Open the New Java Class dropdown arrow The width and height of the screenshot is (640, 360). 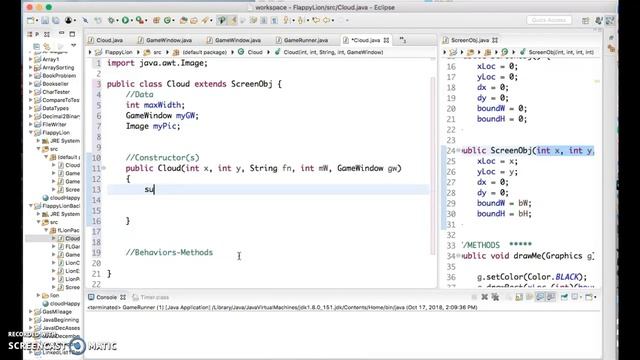(173, 20)
